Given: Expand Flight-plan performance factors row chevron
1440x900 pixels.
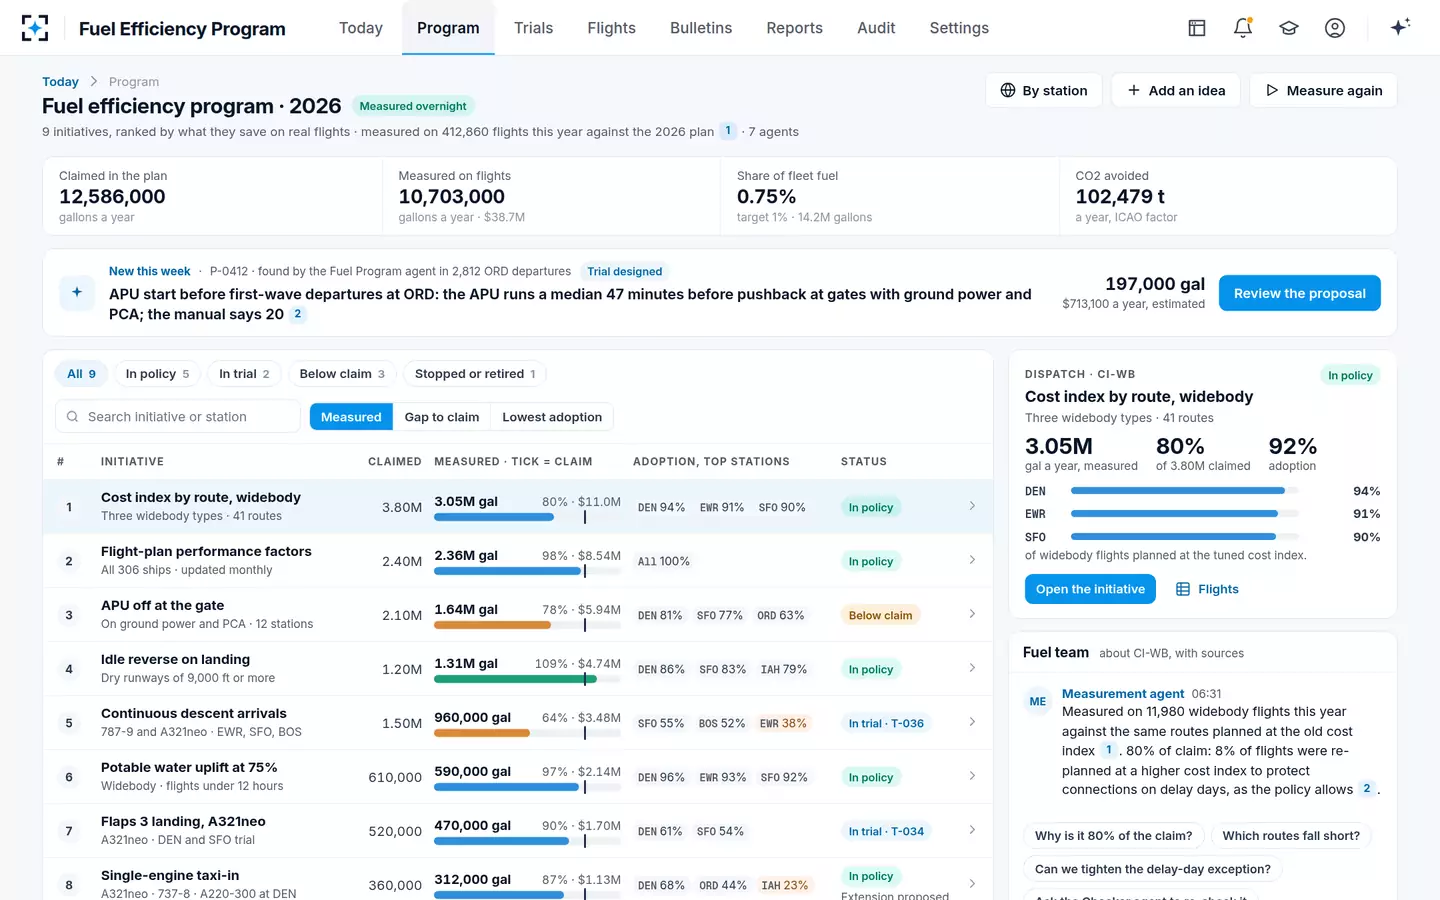Looking at the screenshot, I should (972, 560).
